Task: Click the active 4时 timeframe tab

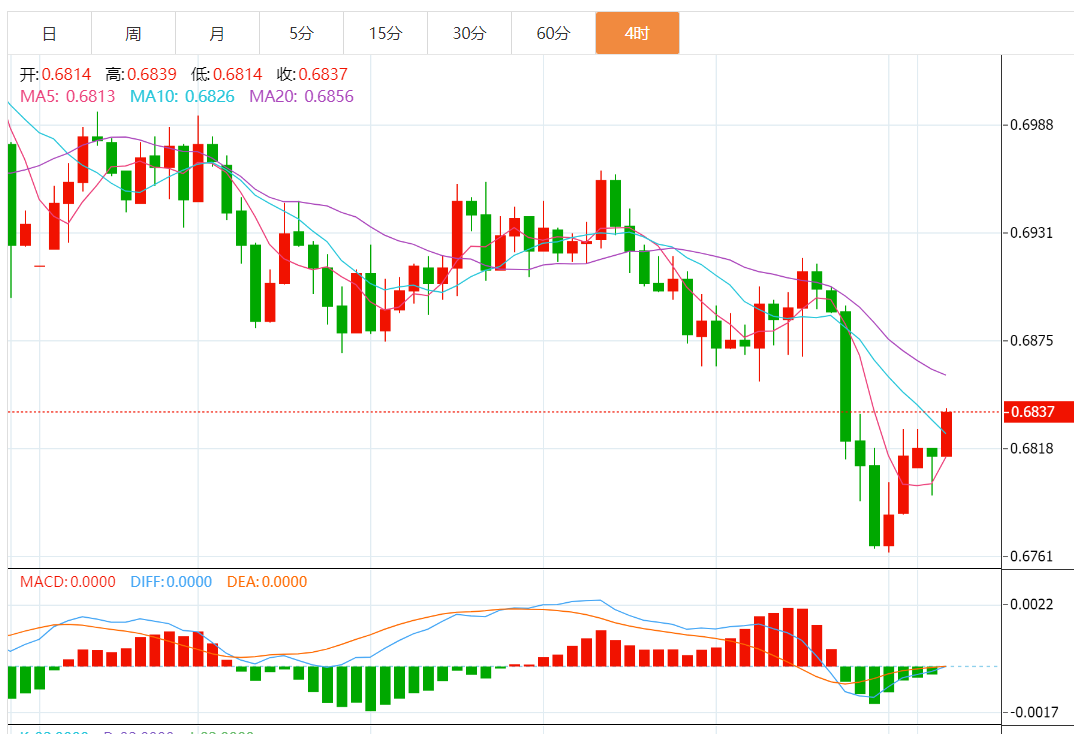Action: tap(637, 33)
